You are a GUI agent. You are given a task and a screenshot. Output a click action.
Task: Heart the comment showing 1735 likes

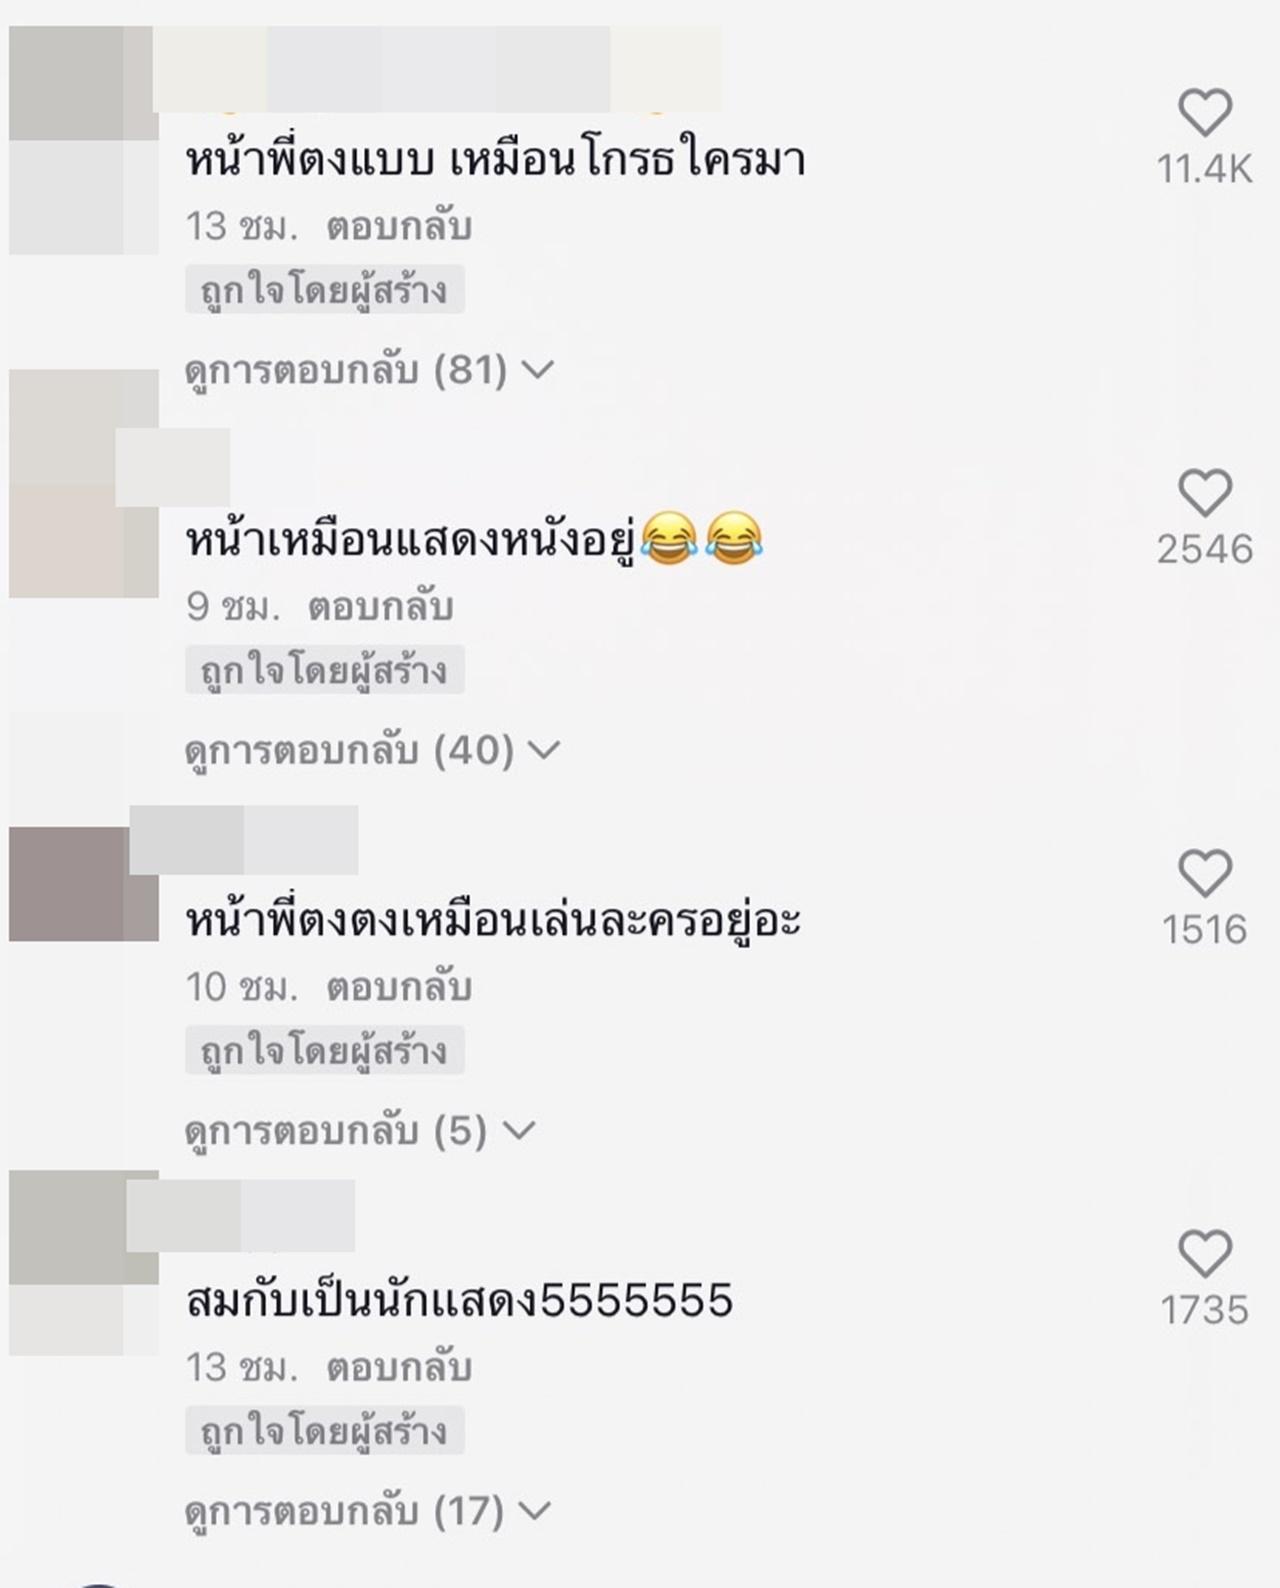tap(1204, 1254)
